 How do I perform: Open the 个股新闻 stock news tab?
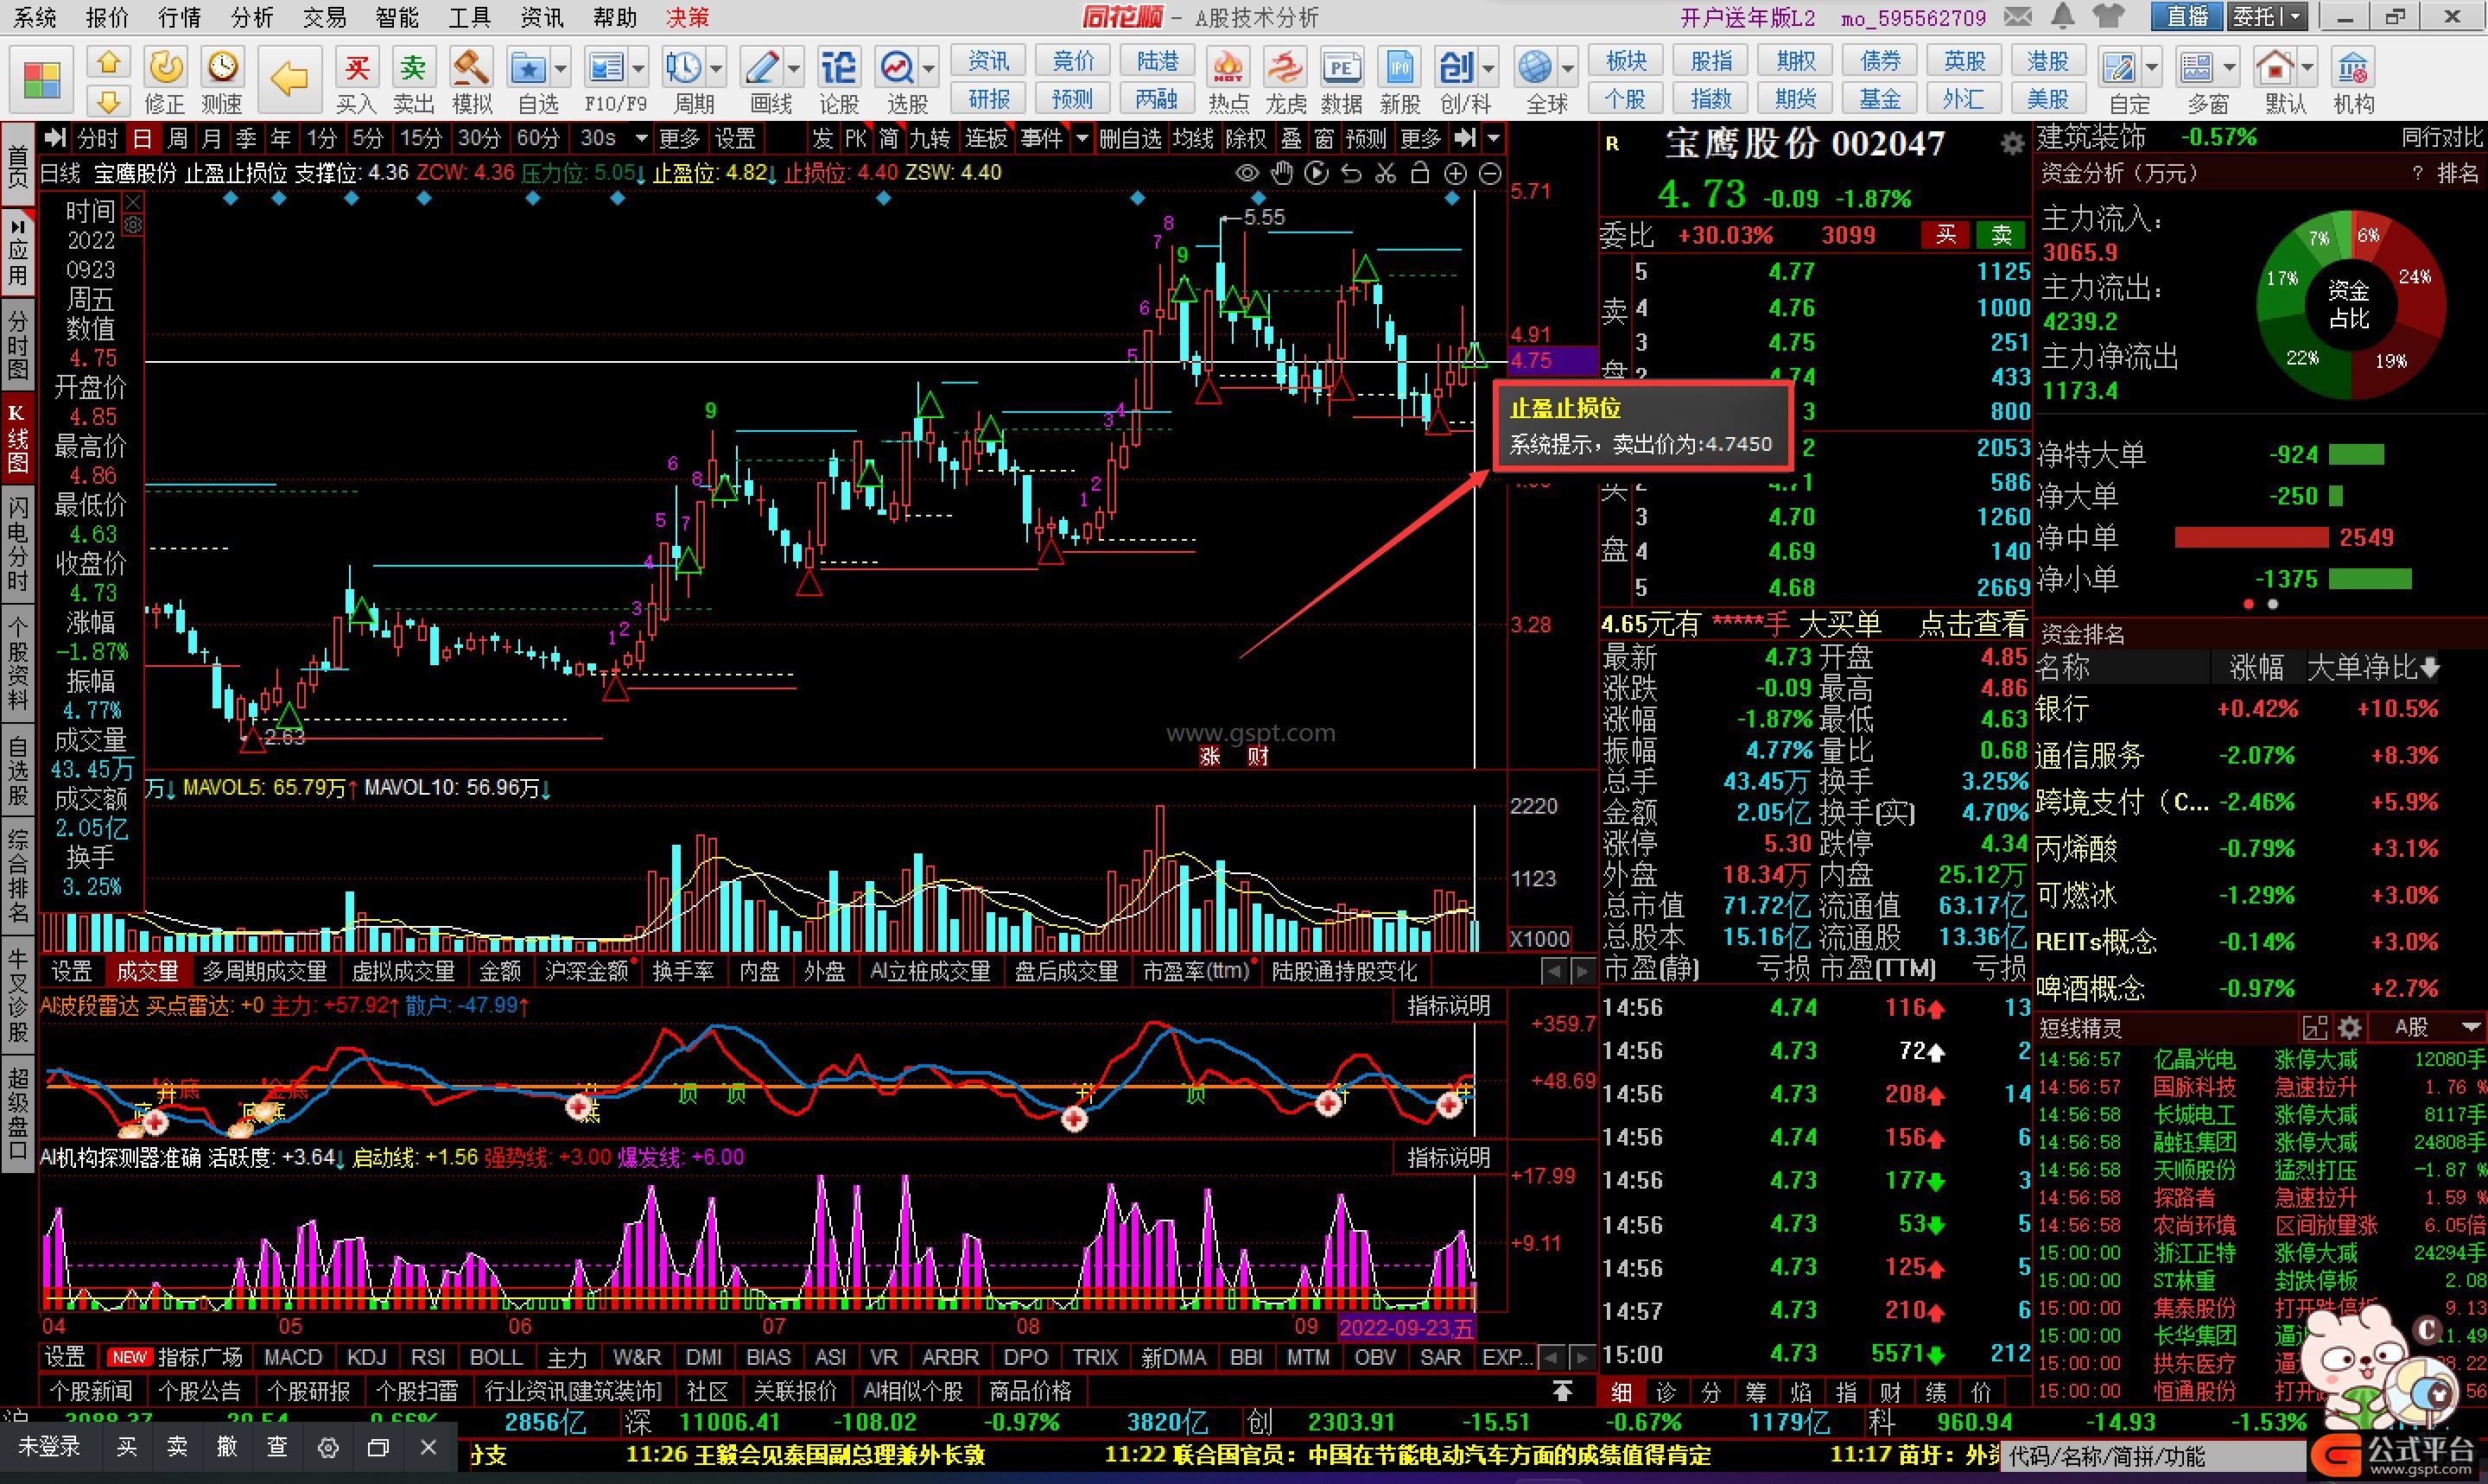pos(90,1391)
